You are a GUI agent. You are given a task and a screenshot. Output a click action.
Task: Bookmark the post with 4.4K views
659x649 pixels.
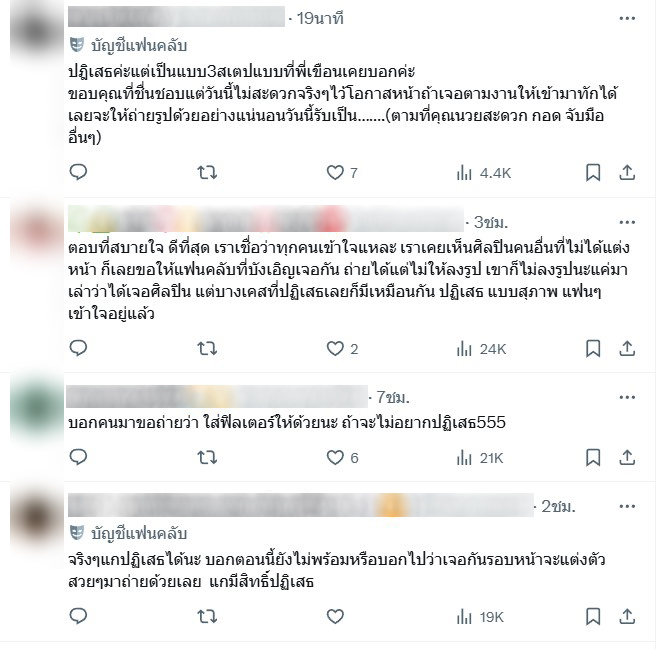[593, 173]
